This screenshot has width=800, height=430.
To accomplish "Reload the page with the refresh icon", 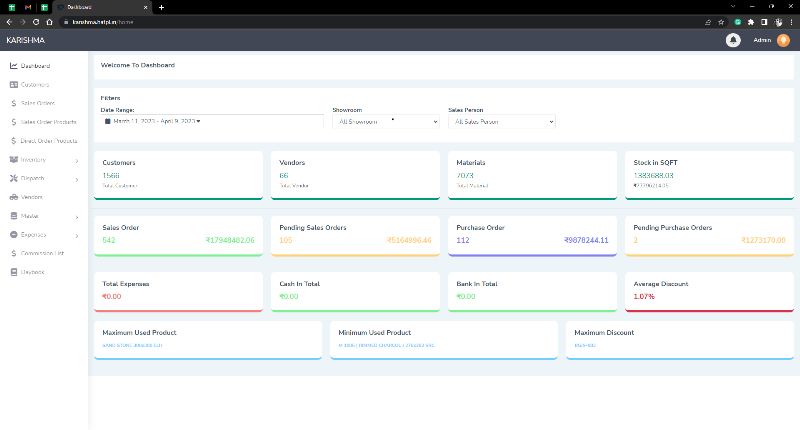I will 36,22.
